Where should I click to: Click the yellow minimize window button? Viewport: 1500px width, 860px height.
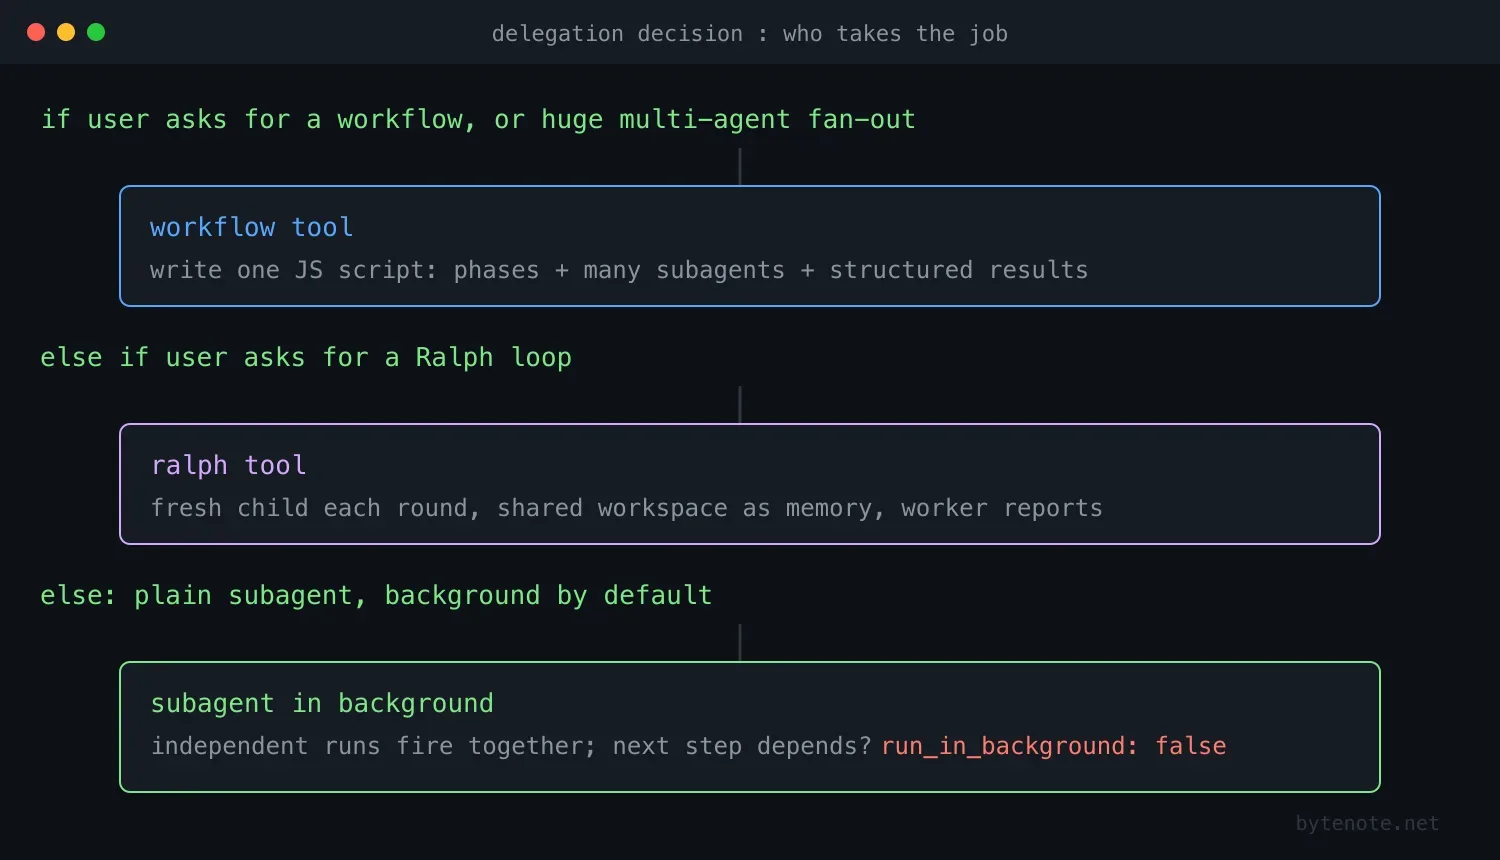click(x=66, y=32)
